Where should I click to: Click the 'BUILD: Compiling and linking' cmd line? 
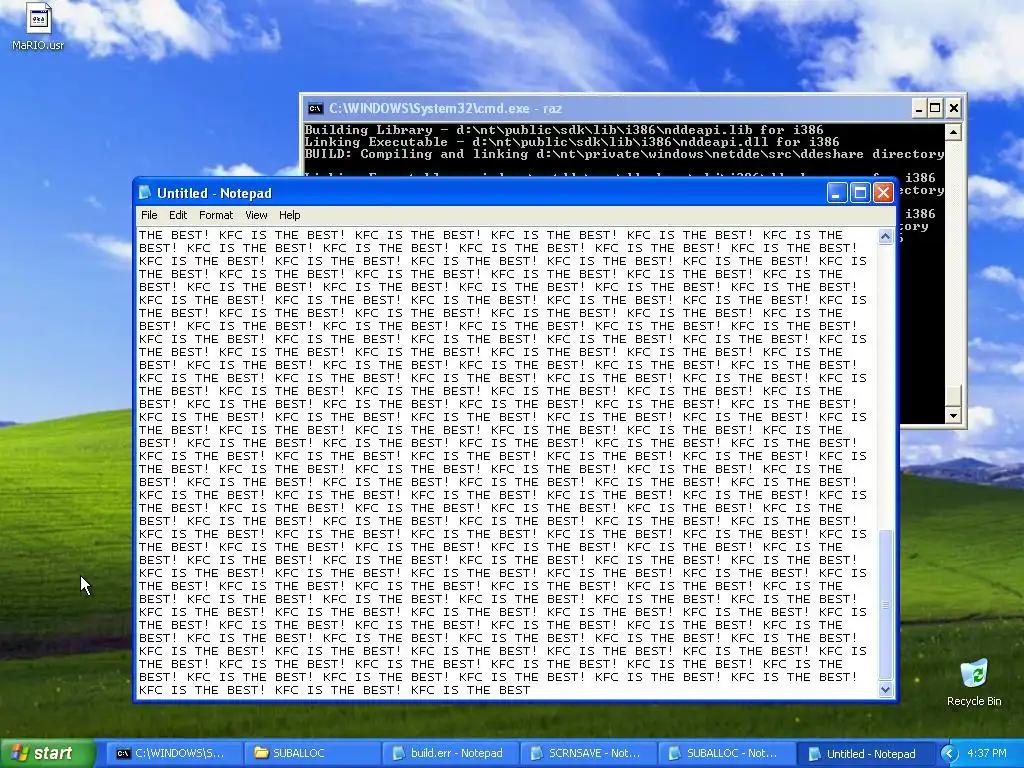point(624,155)
